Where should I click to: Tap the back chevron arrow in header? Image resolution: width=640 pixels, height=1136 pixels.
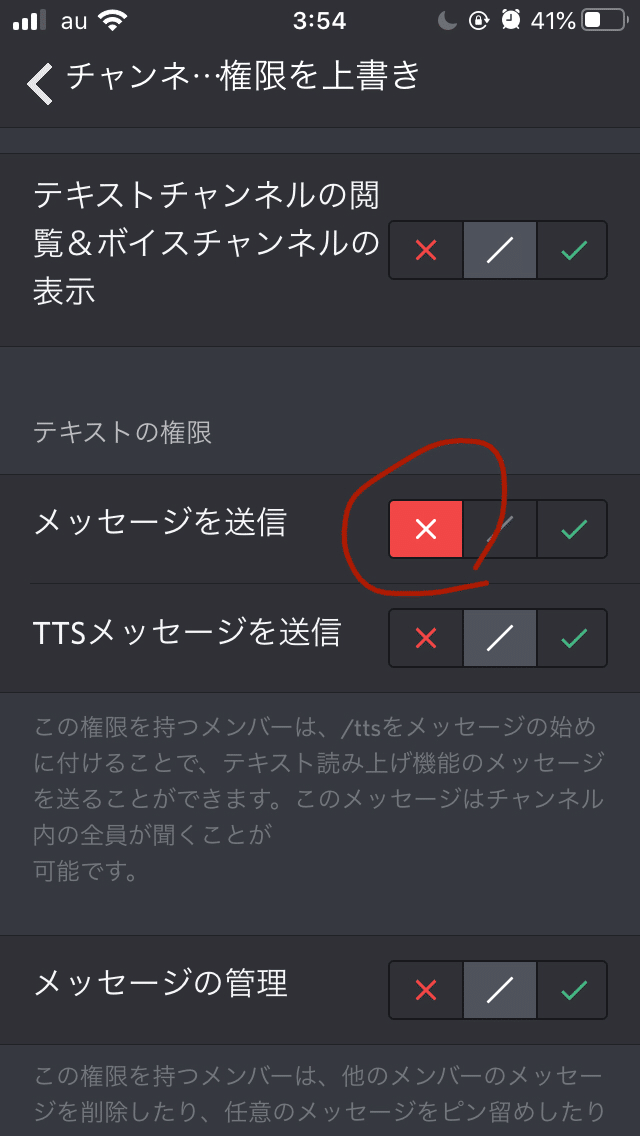pos(41,83)
